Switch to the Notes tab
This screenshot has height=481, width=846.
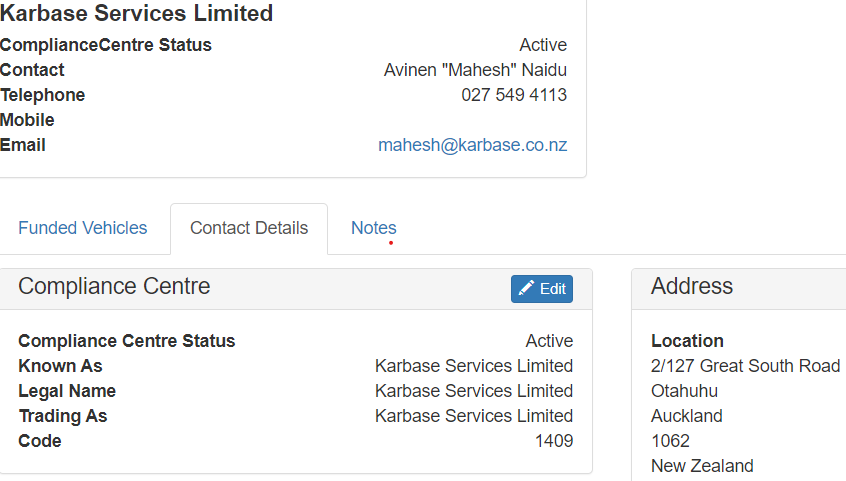tap(374, 228)
